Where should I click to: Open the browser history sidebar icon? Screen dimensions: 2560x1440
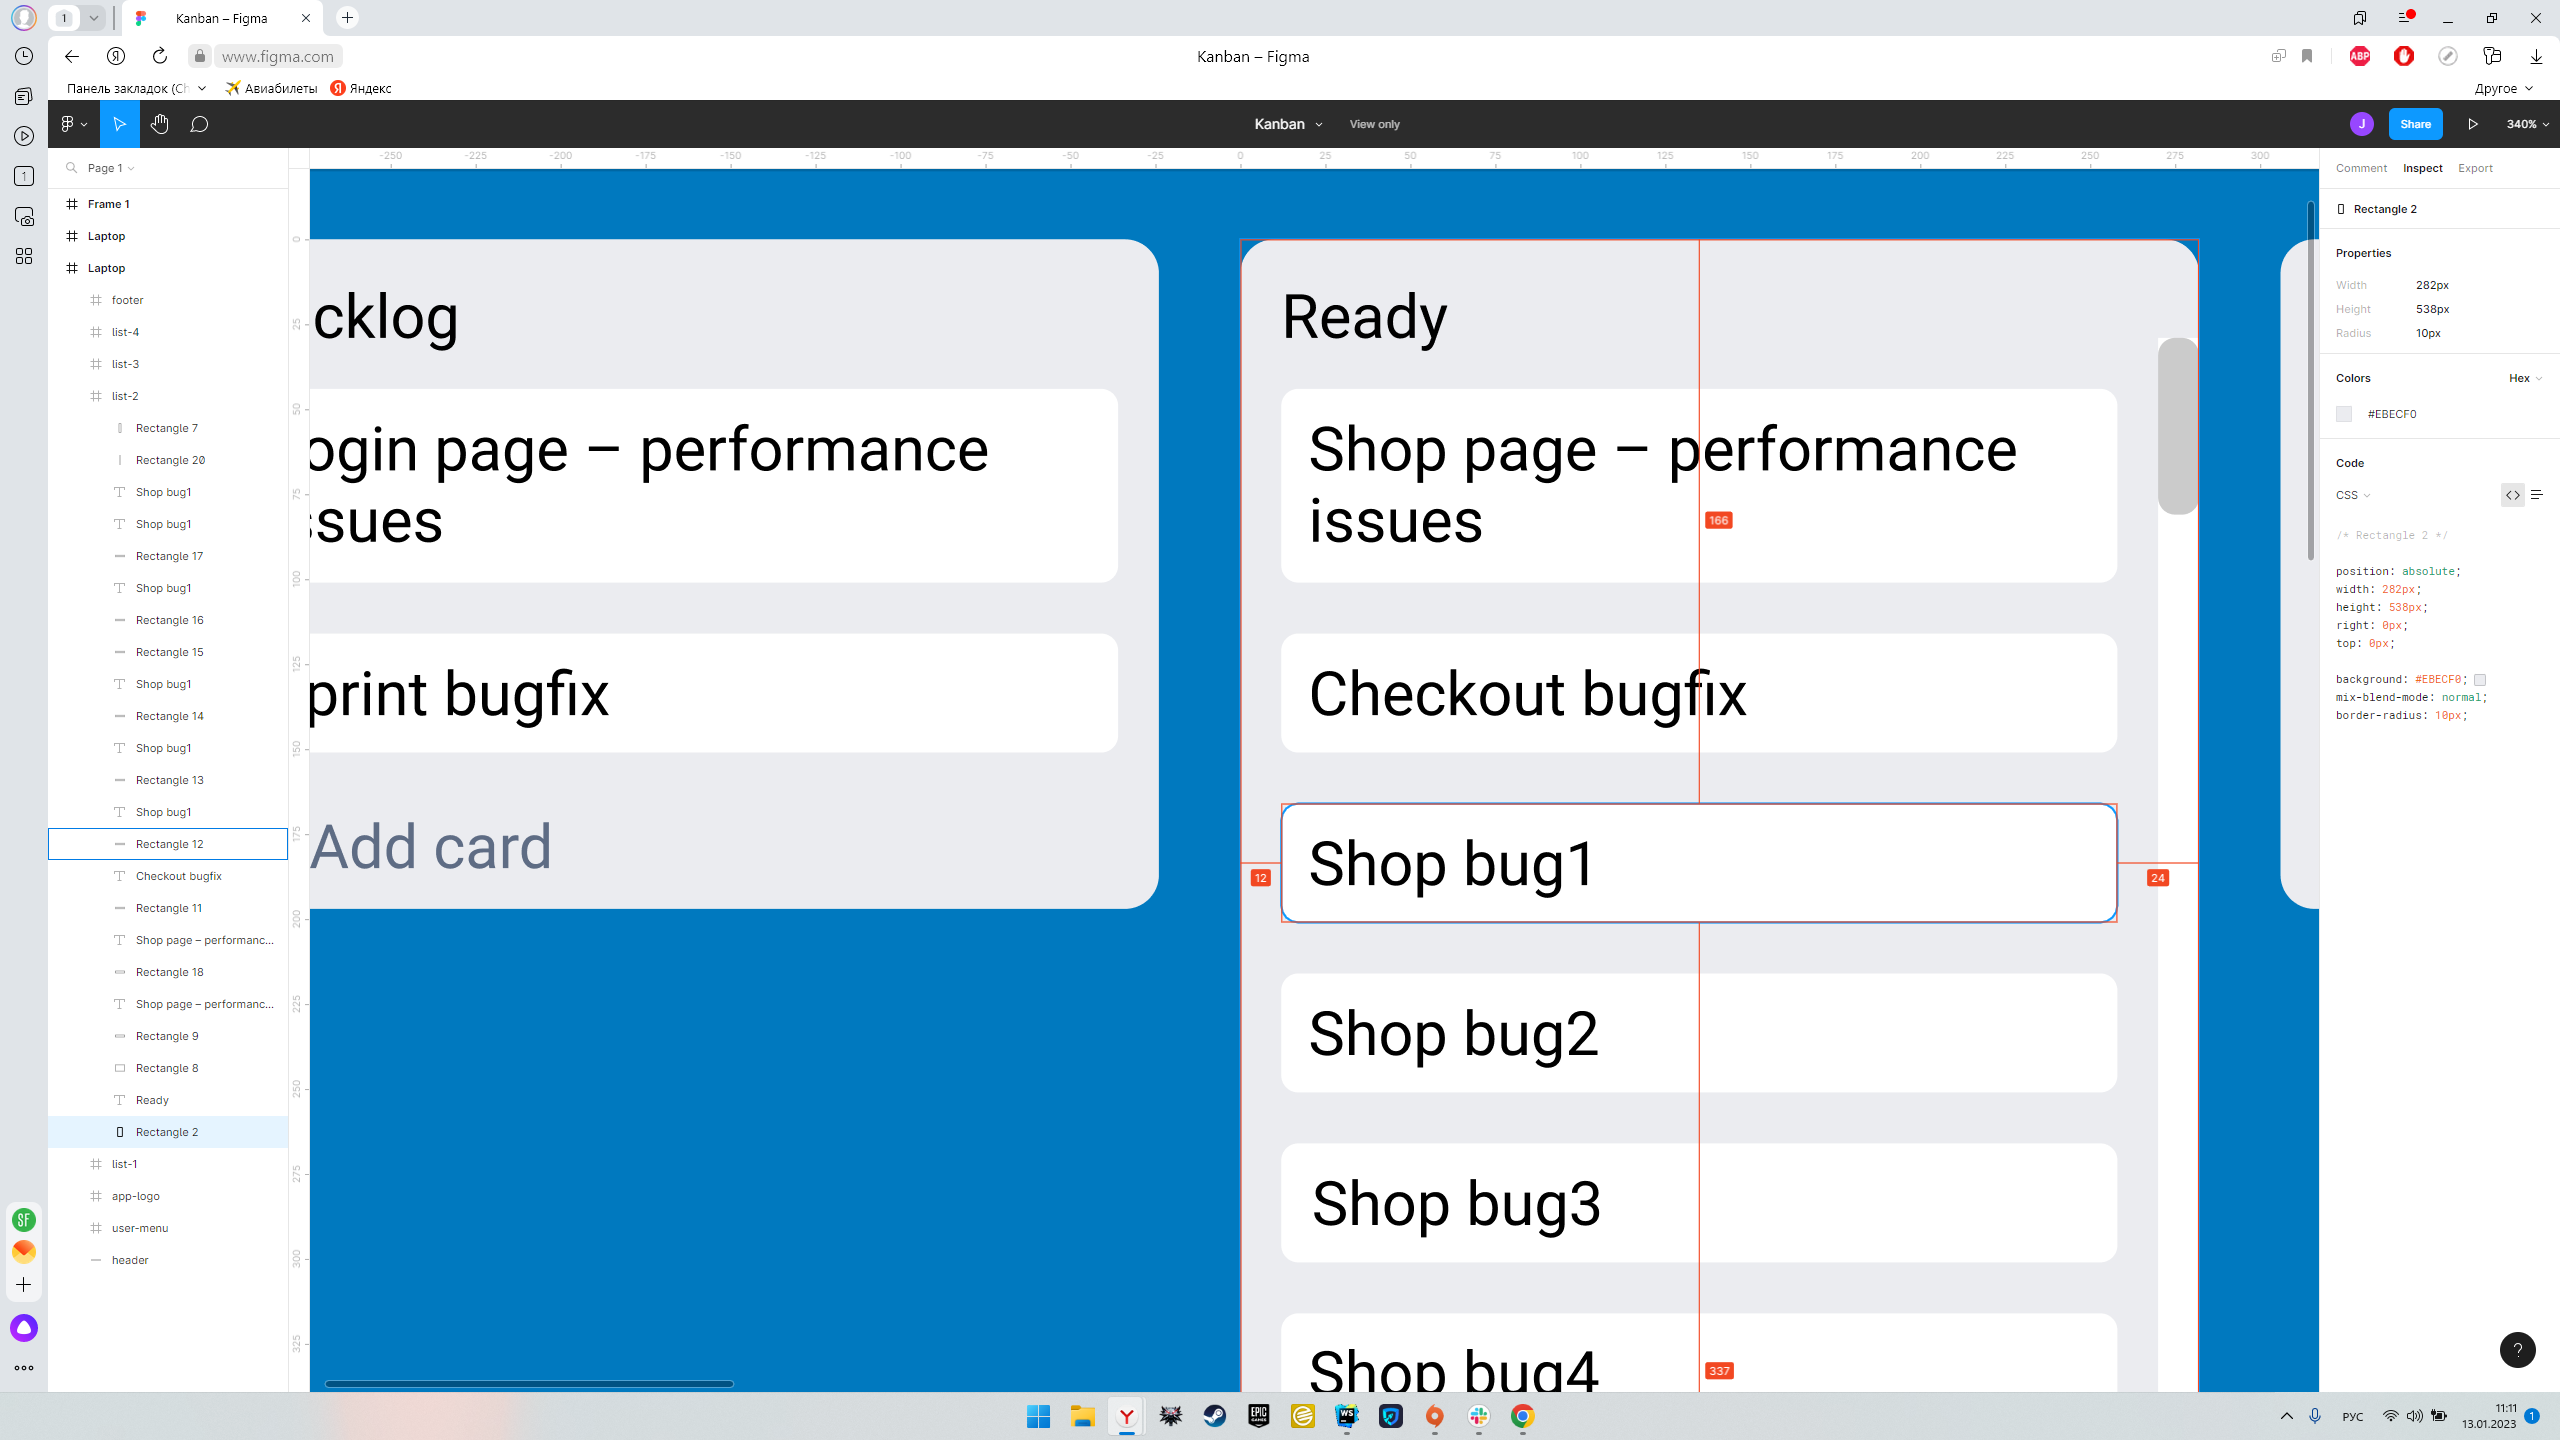24,56
